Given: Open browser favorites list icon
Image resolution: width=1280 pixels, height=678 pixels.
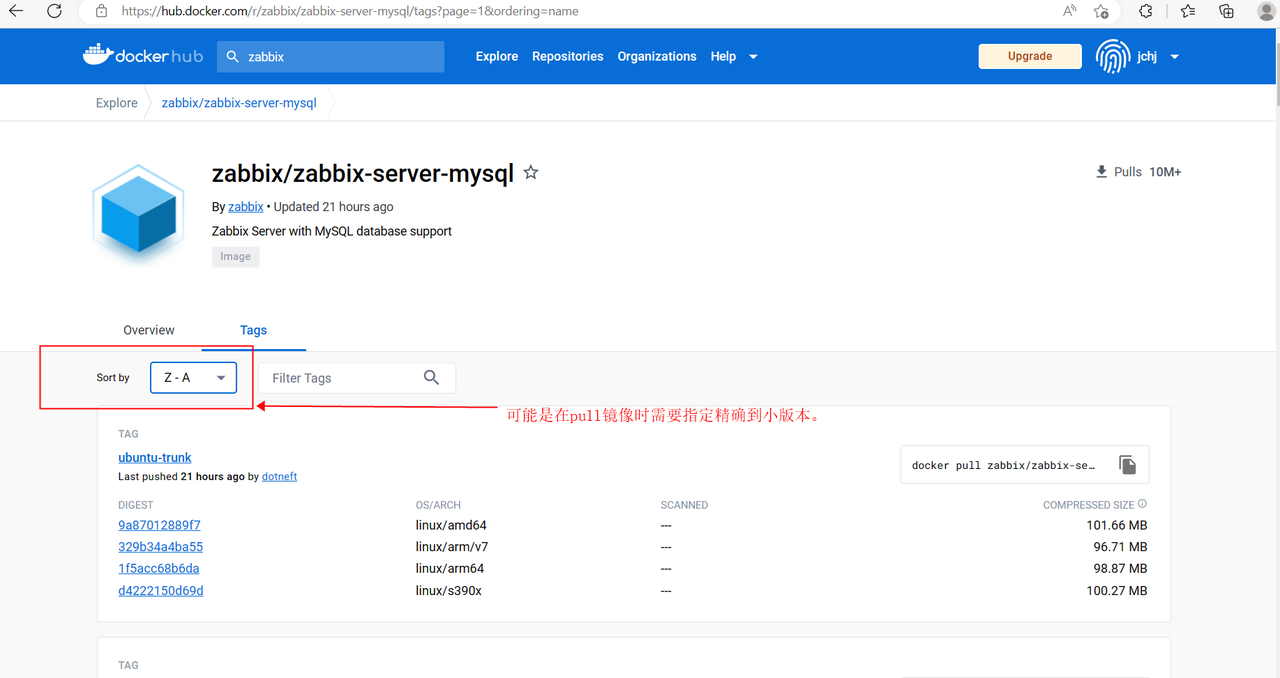Looking at the screenshot, I should pos(1187,11).
